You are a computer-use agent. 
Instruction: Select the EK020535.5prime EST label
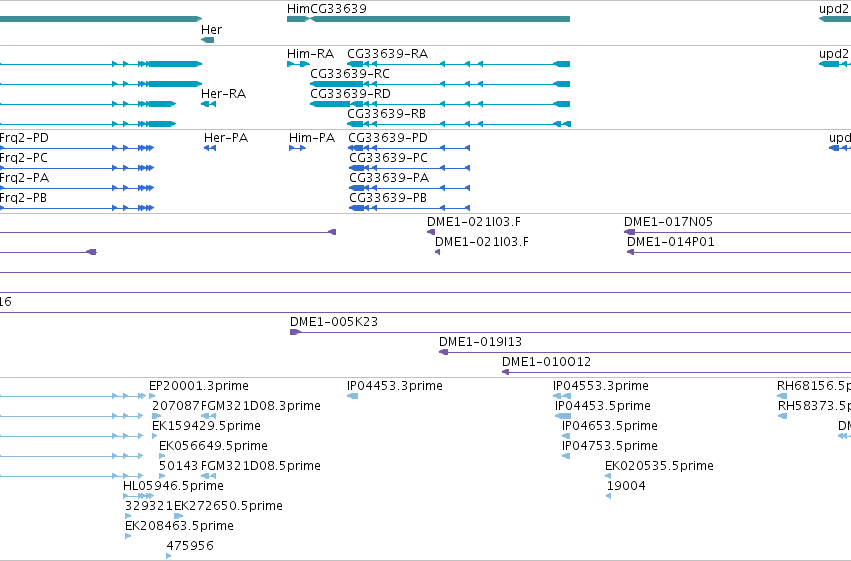pyautogui.click(x=659, y=466)
